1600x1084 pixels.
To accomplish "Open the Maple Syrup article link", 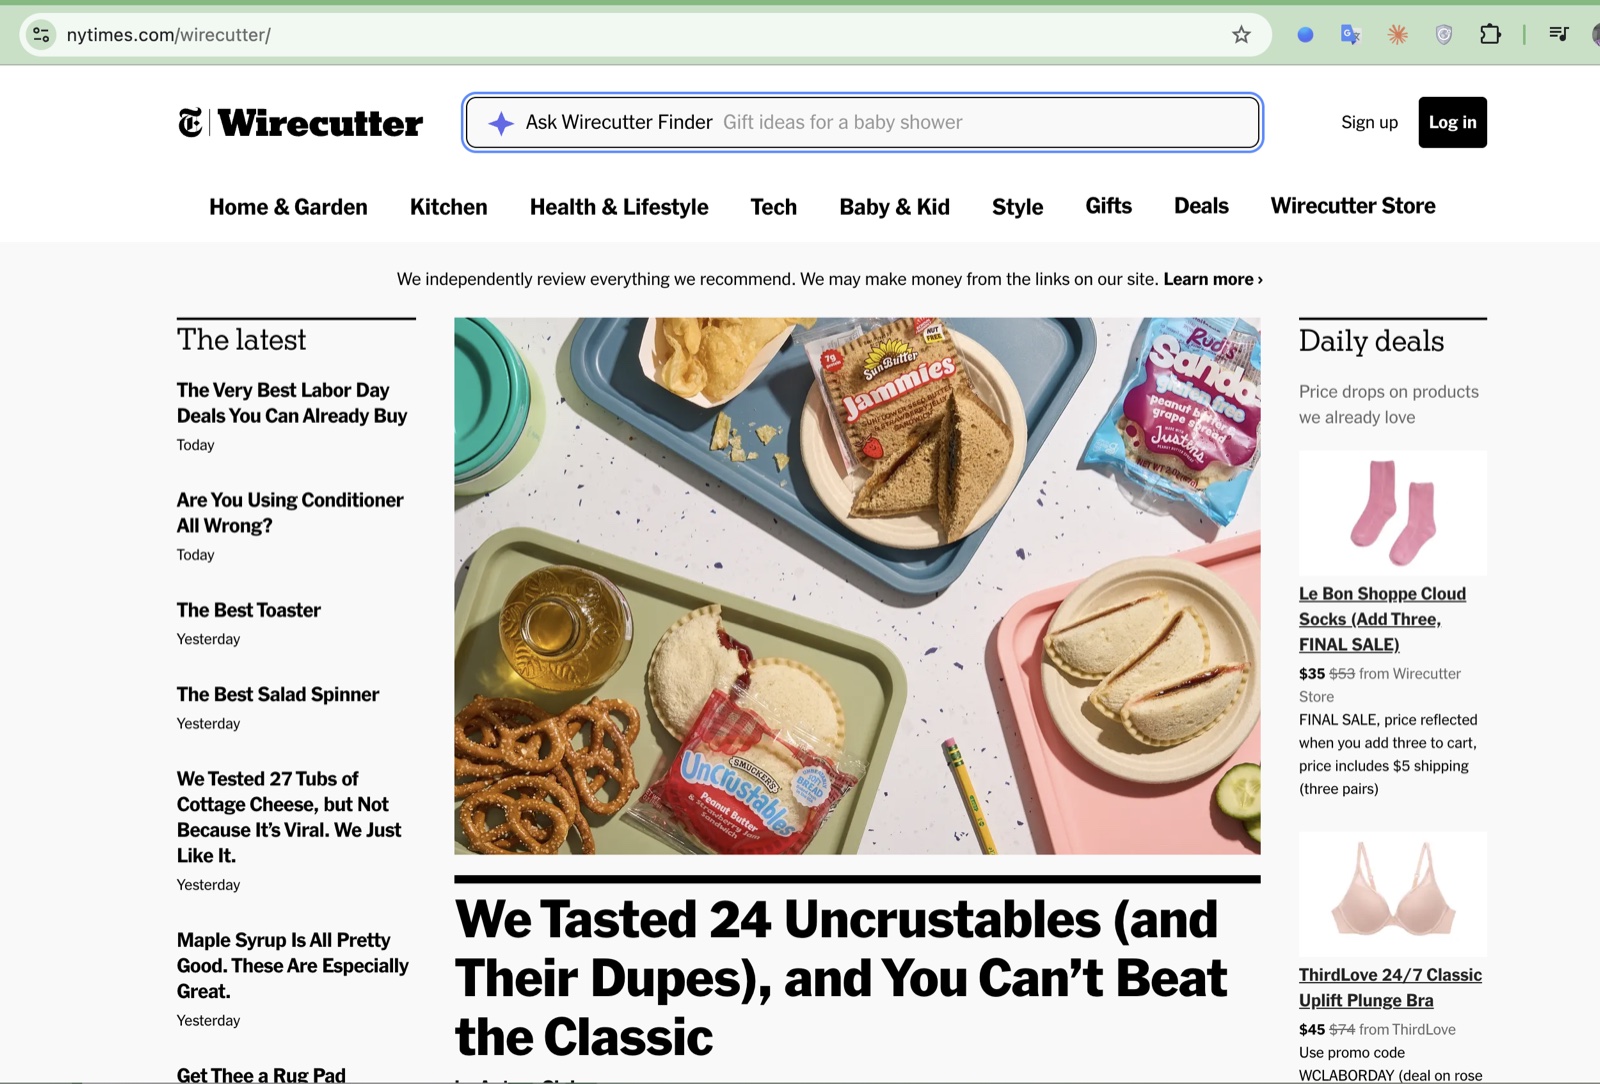I will tap(293, 965).
